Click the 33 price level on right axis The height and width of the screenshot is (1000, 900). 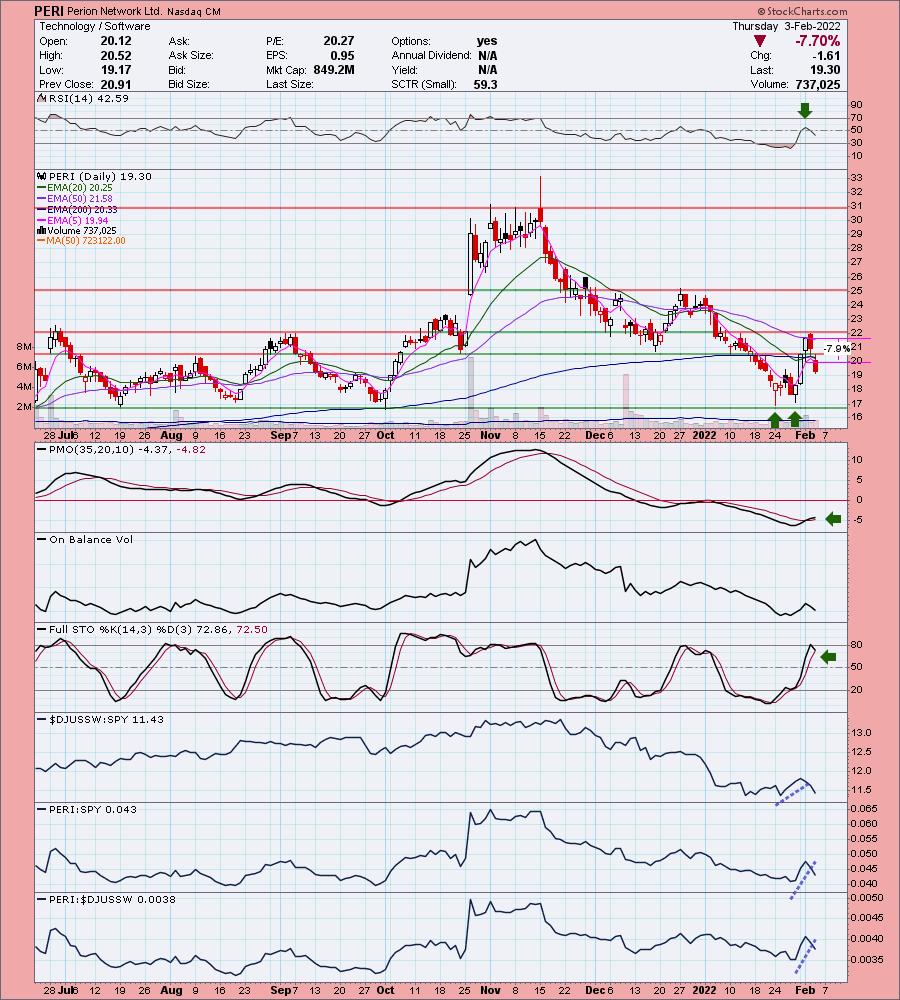click(x=856, y=177)
